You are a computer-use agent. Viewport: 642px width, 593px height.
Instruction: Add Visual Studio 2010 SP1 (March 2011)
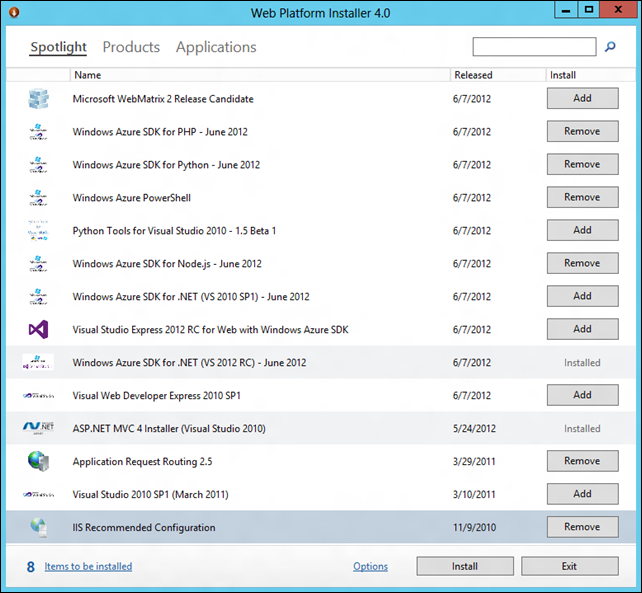[583, 494]
